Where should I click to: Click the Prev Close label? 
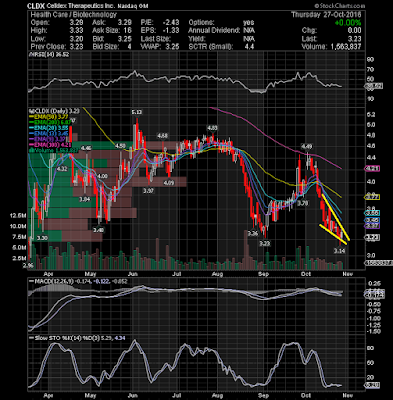click(x=48, y=47)
